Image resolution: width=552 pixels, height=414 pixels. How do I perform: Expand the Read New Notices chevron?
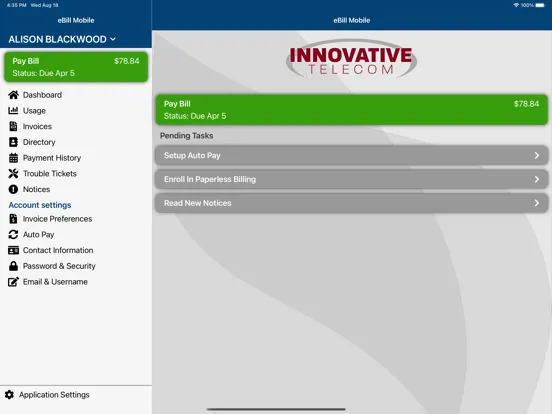pos(537,203)
